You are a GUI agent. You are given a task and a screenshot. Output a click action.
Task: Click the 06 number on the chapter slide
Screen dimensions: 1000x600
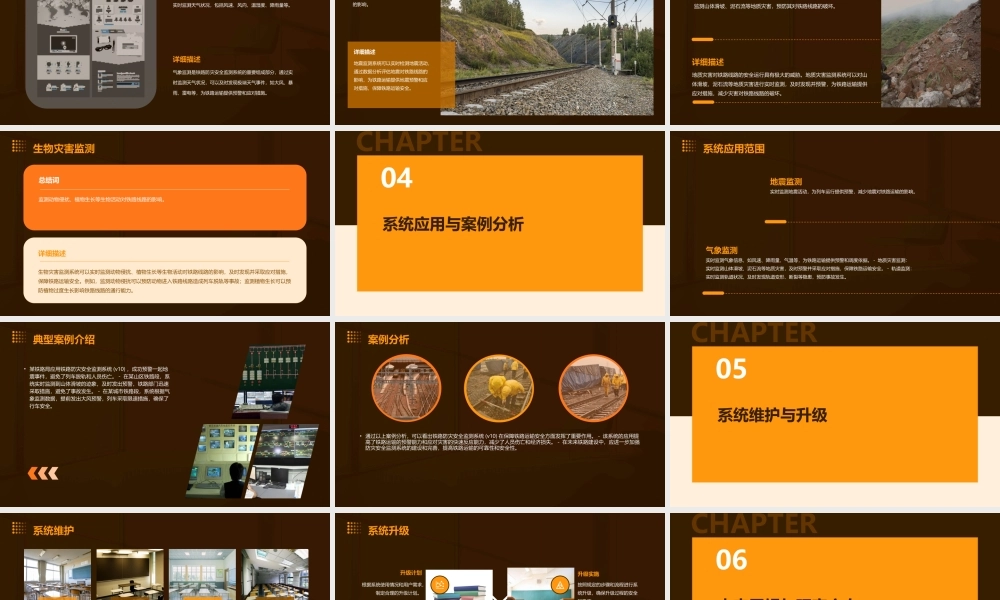(731, 560)
